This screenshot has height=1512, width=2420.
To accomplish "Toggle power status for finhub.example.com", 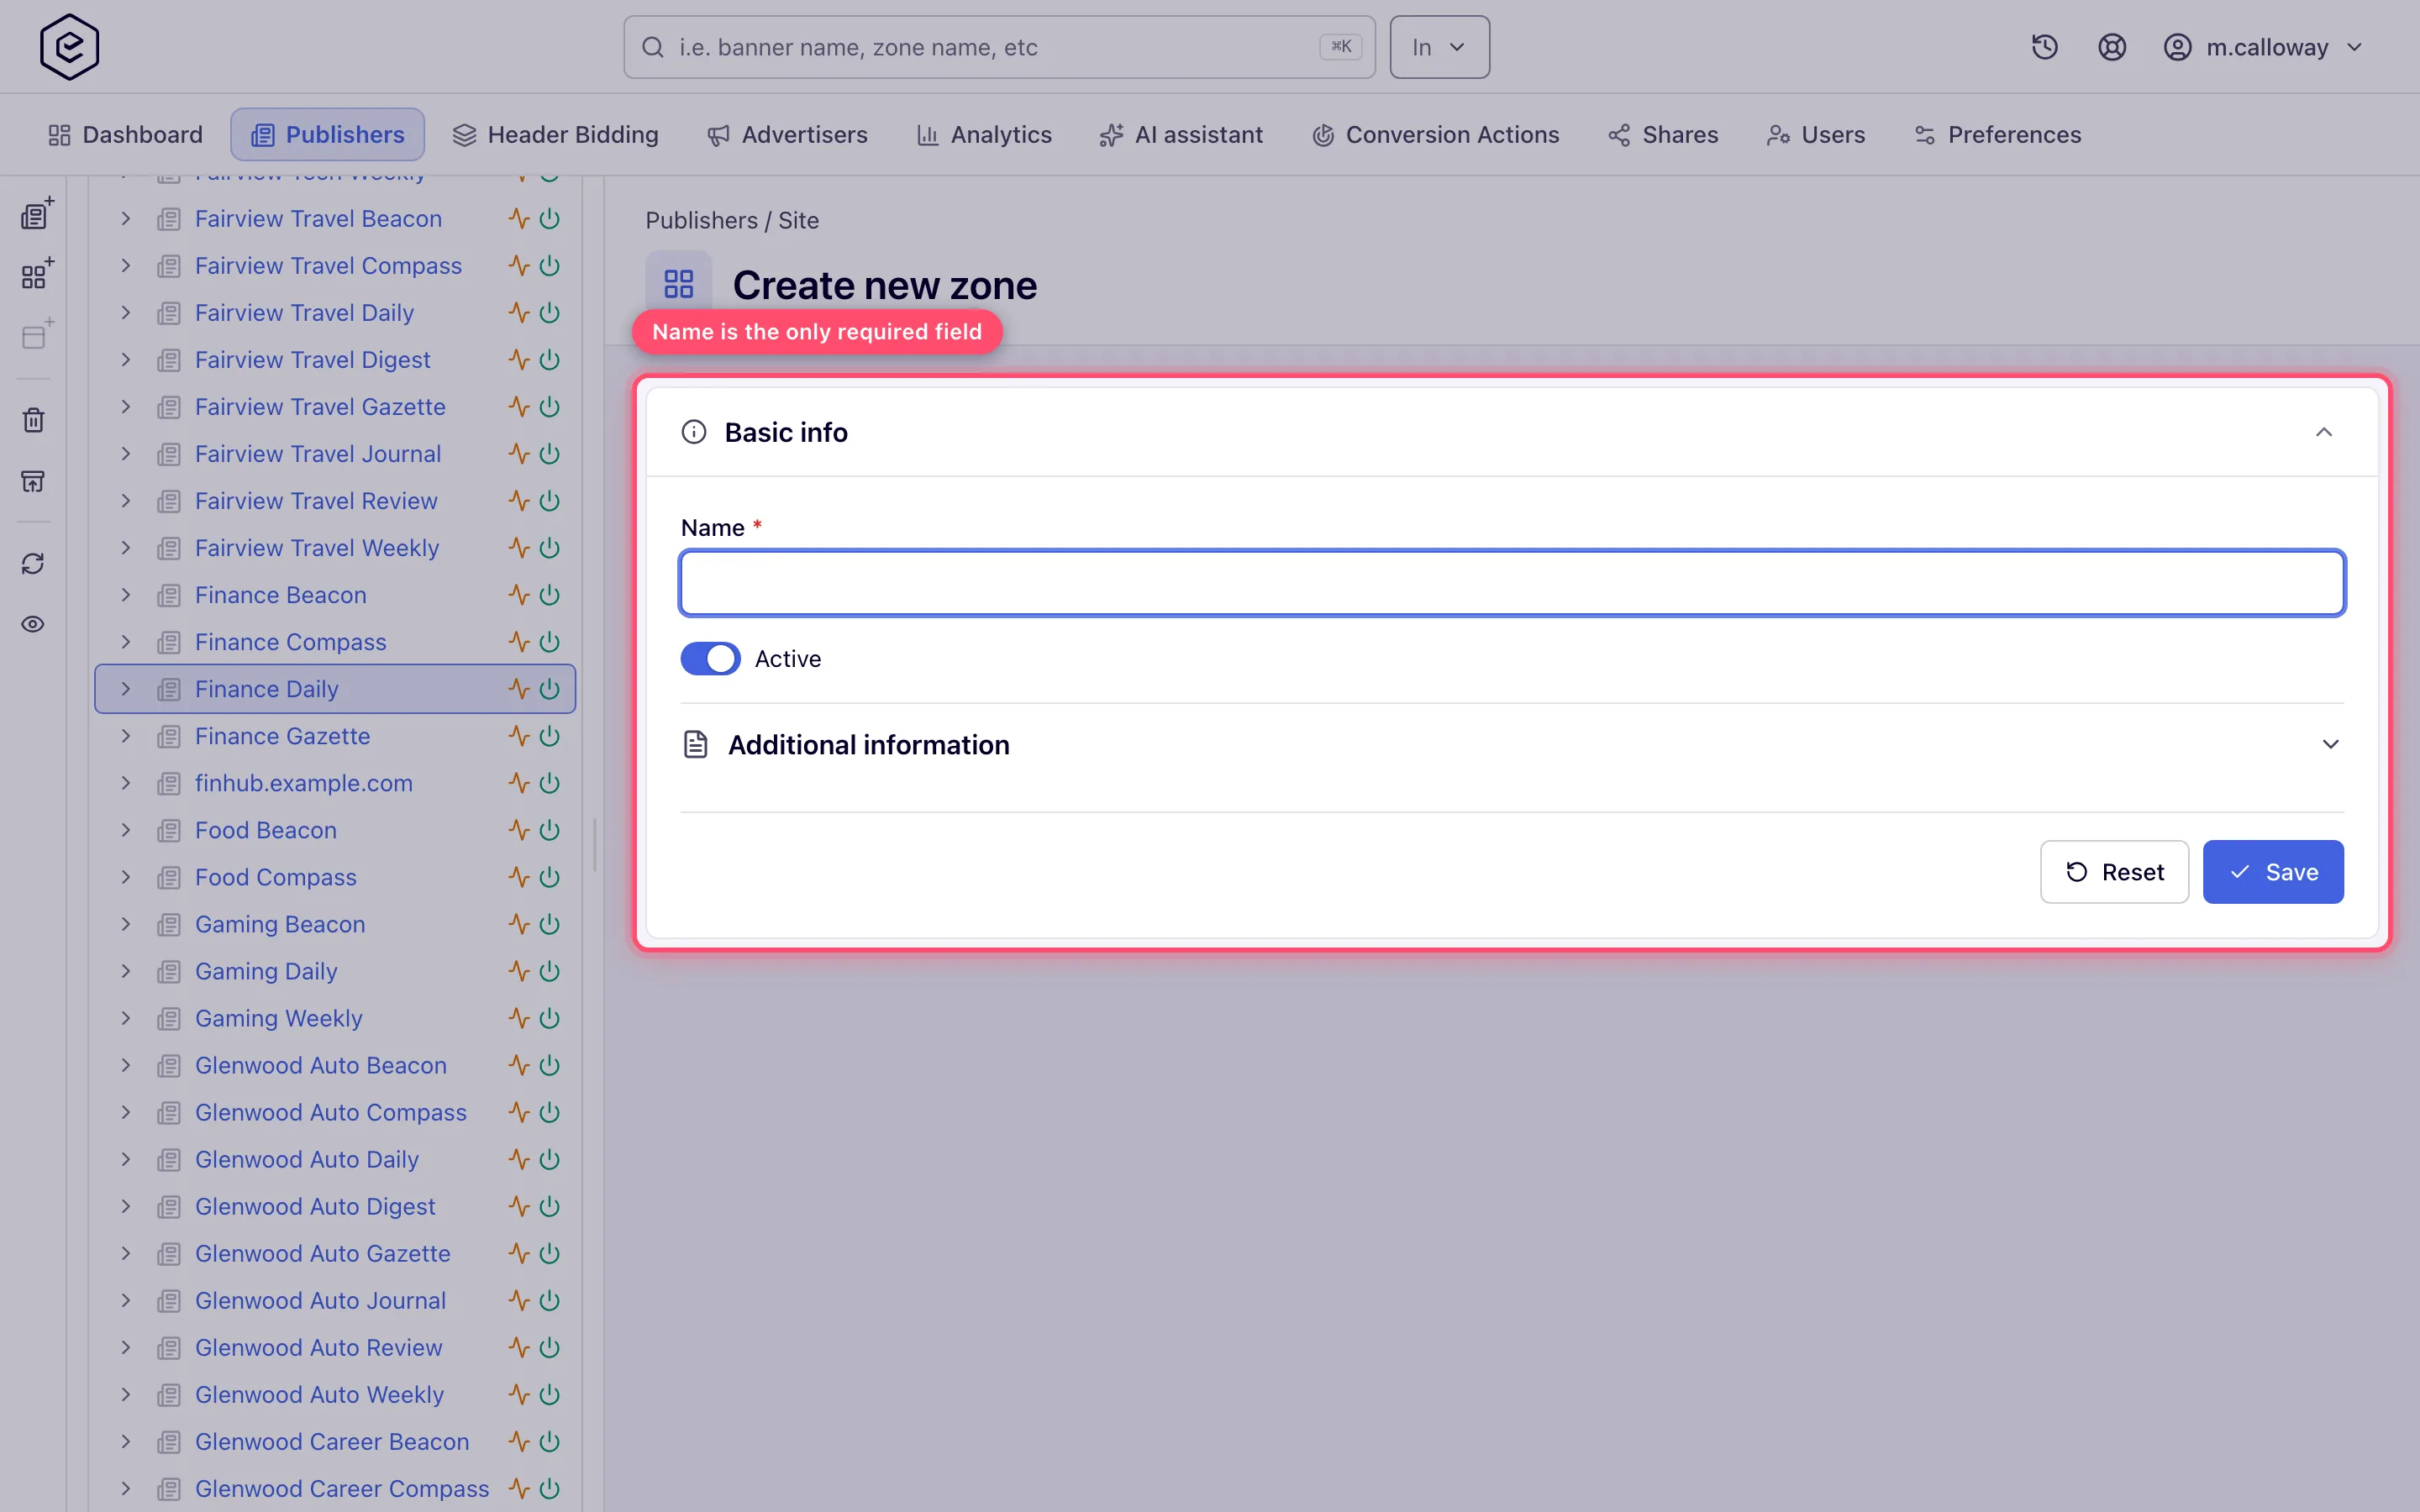I will click(550, 783).
